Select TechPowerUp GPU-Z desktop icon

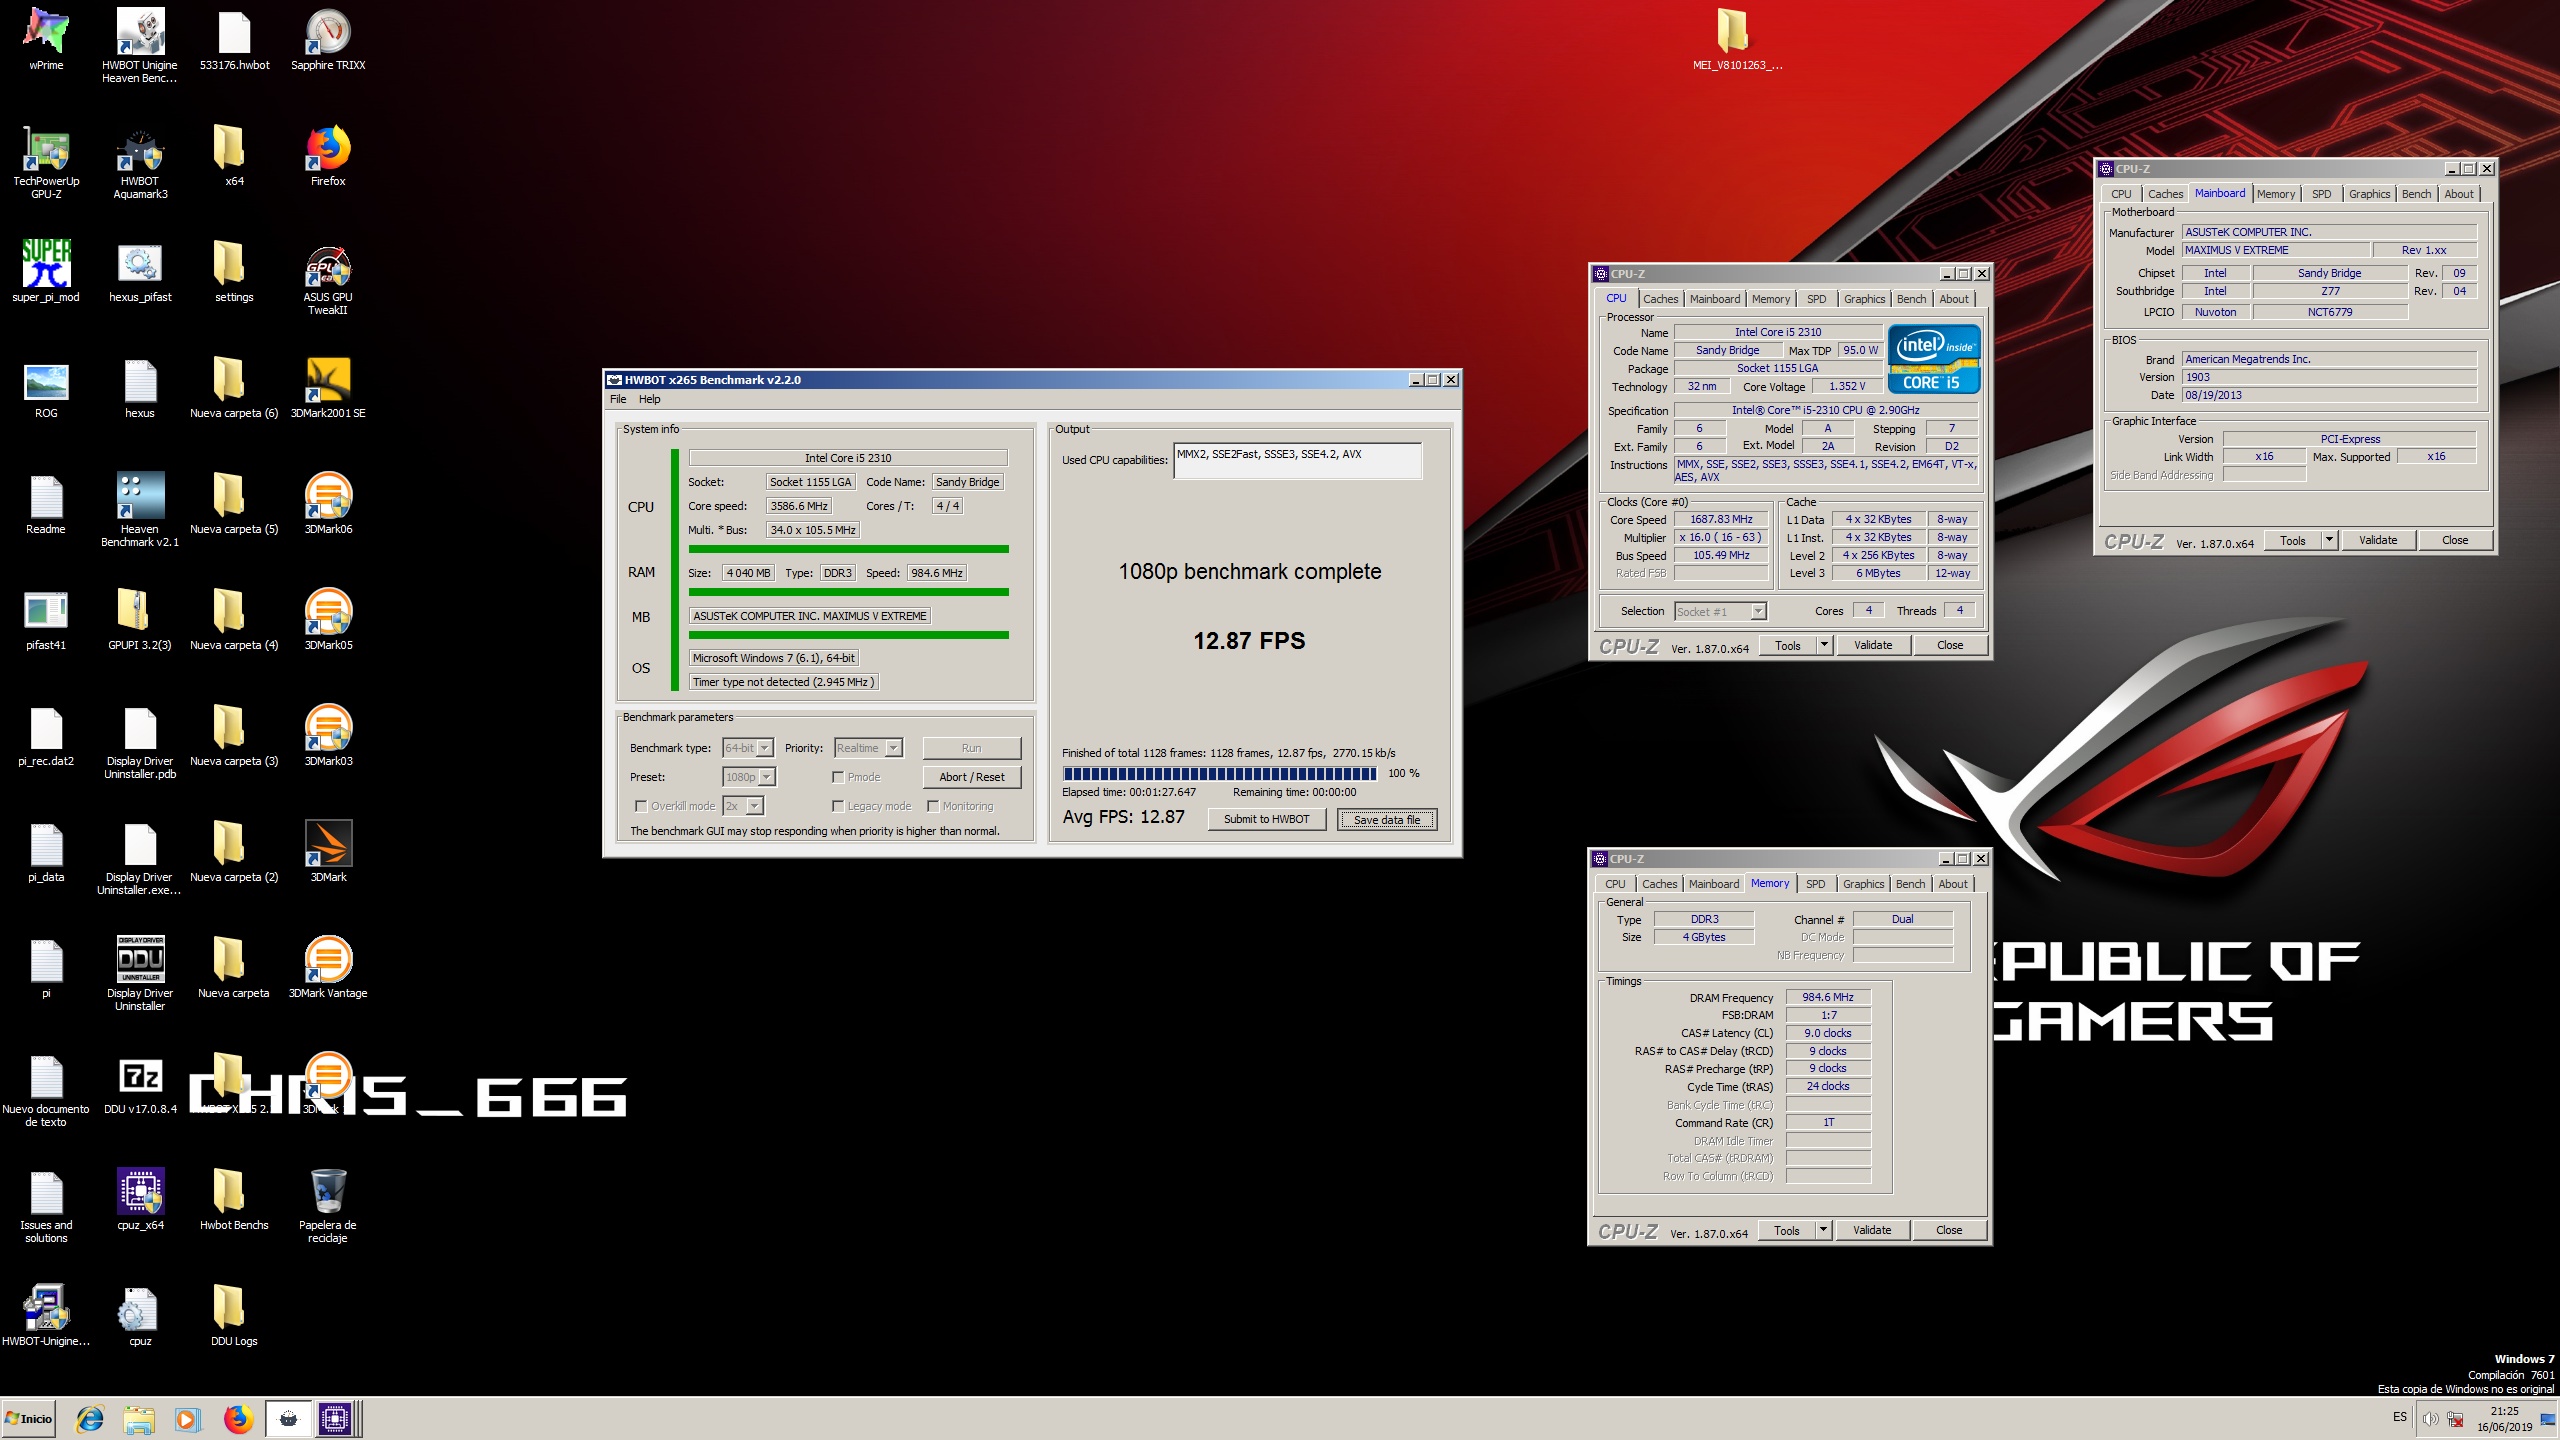[46, 162]
